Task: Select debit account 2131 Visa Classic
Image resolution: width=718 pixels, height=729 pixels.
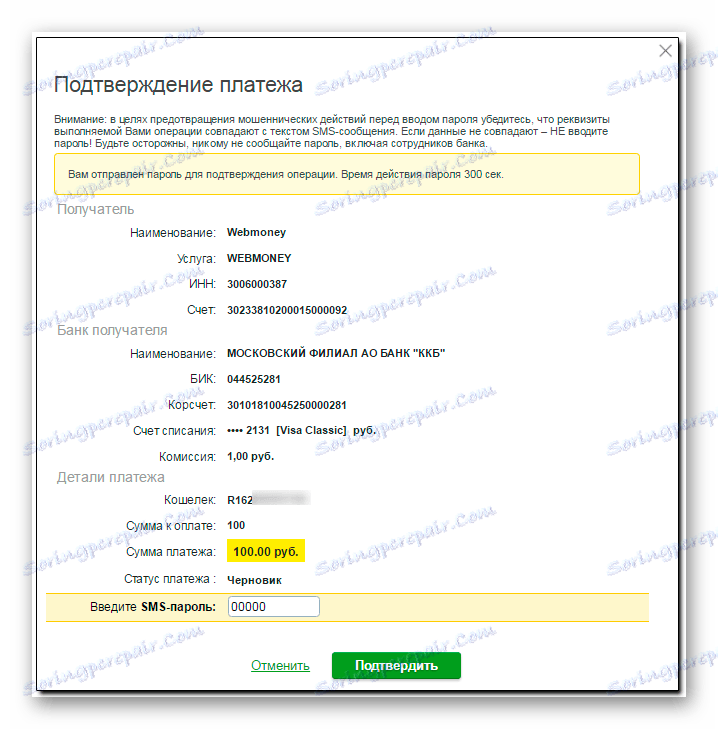Action: [x=301, y=431]
